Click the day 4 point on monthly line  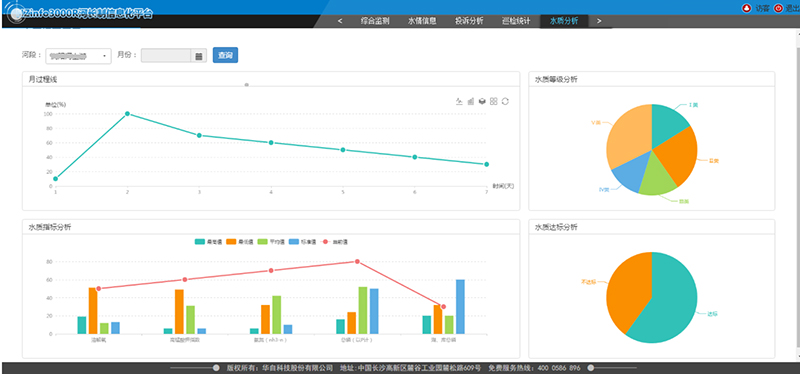pyautogui.click(x=271, y=142)
